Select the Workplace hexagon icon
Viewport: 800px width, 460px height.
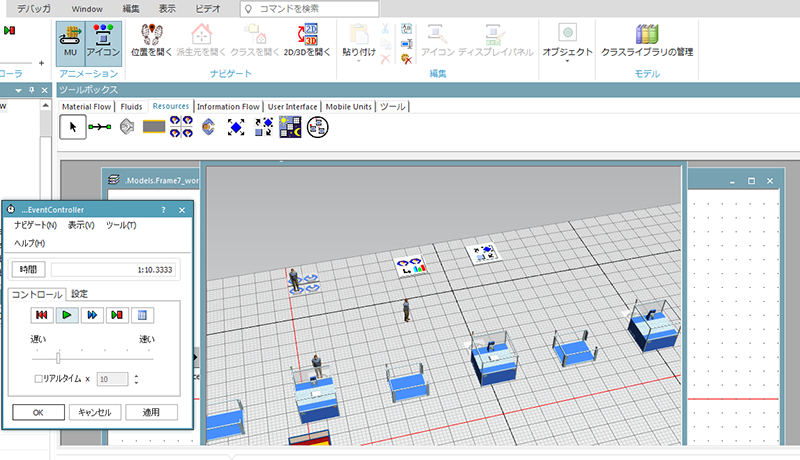tap(127, 127)
